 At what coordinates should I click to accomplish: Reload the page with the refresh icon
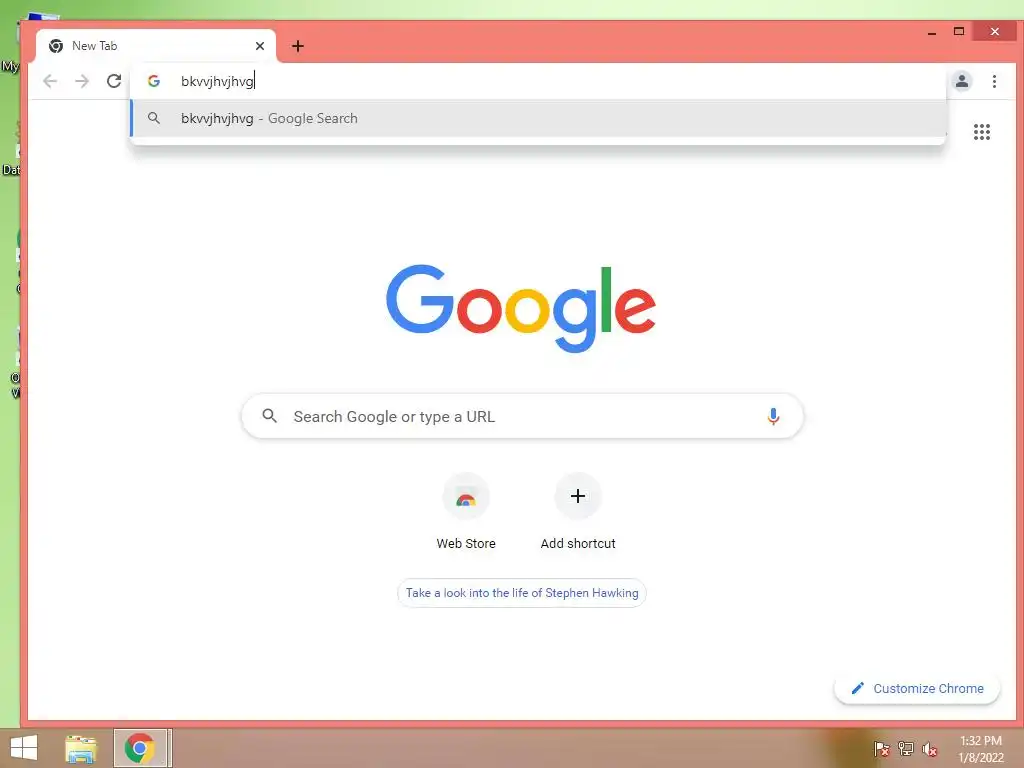114,81
